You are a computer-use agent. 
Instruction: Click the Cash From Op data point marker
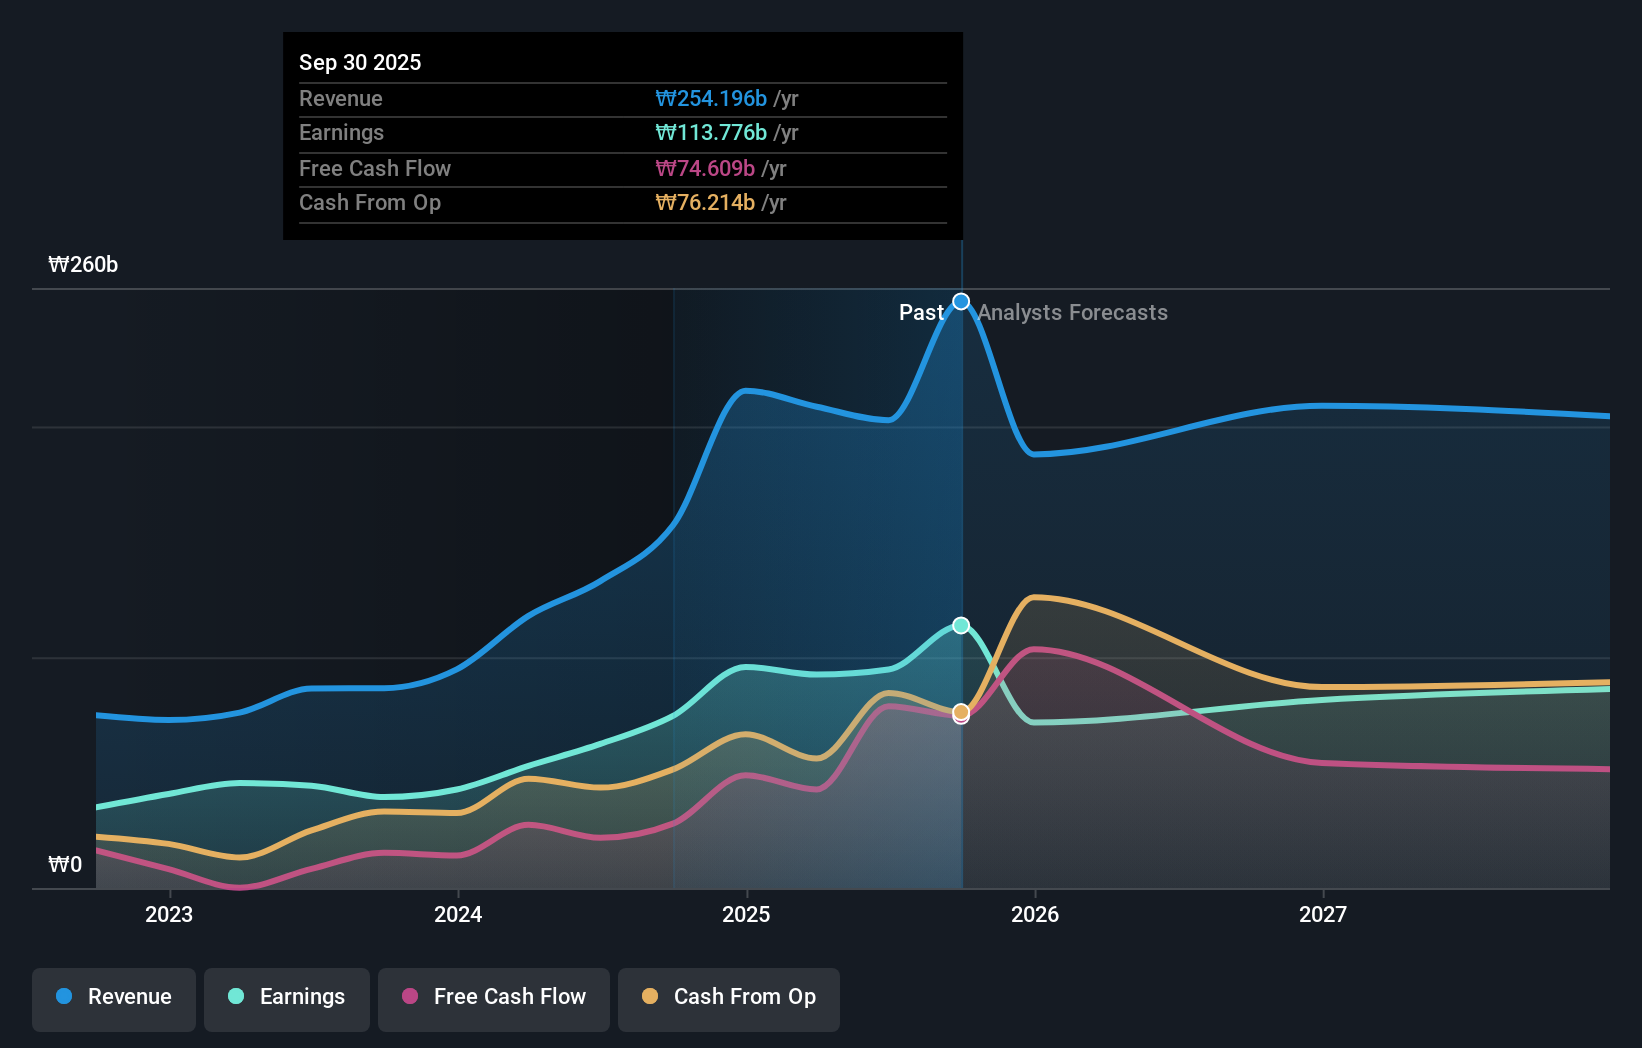tap(961, 712)
